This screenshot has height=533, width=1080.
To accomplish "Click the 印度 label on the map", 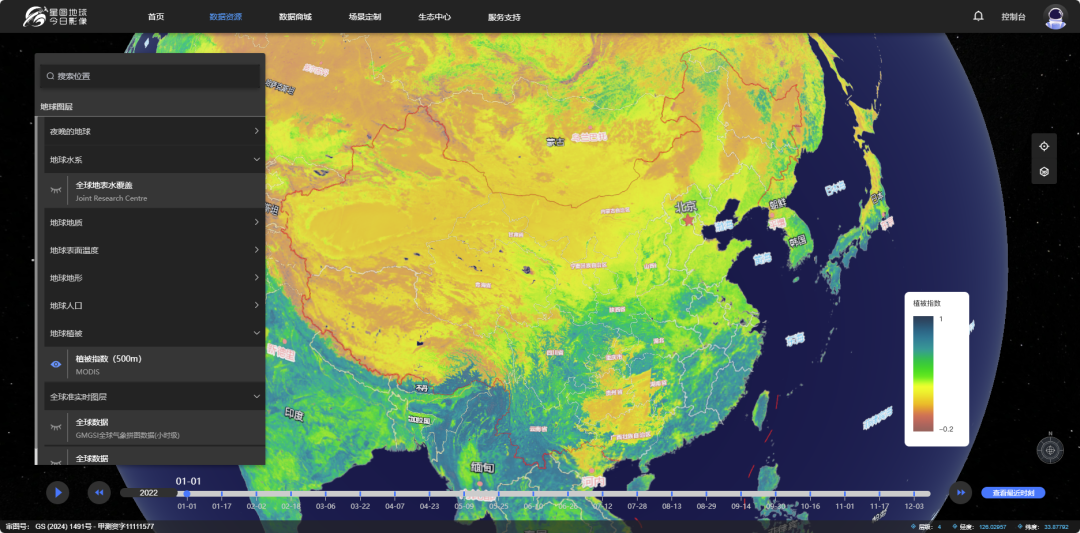I will [x=293, y=413].
